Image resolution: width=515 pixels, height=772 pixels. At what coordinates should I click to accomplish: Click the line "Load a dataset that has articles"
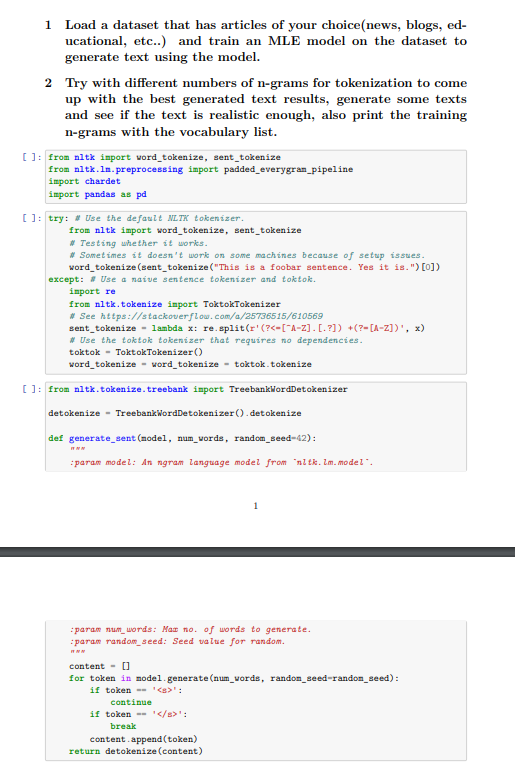point(266,25)
